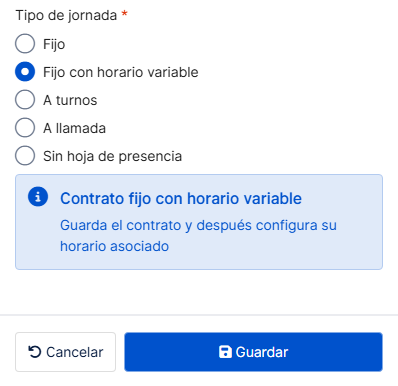Select the Fijo radio button
This screenshot has width=398, height=386.
(25, 44)
